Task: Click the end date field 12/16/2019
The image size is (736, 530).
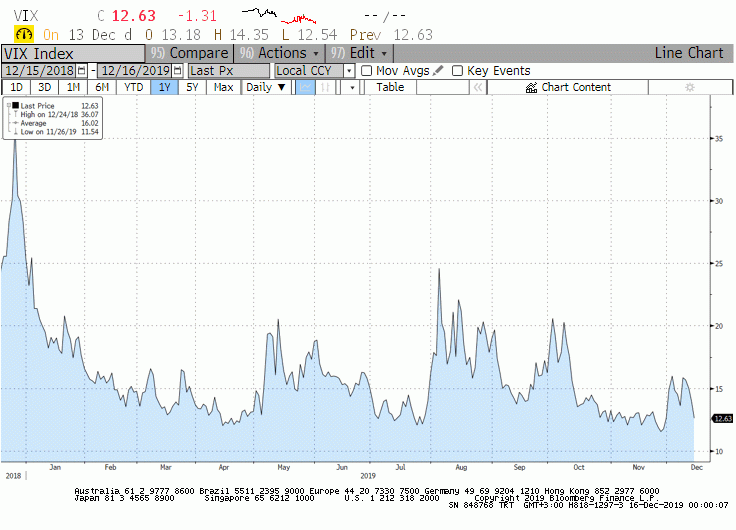Action: (135, 71)
